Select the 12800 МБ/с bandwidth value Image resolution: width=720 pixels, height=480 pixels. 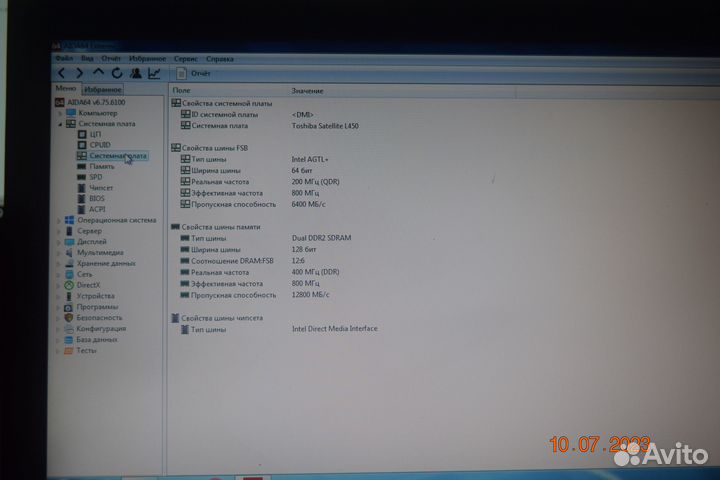pos(310,294)
